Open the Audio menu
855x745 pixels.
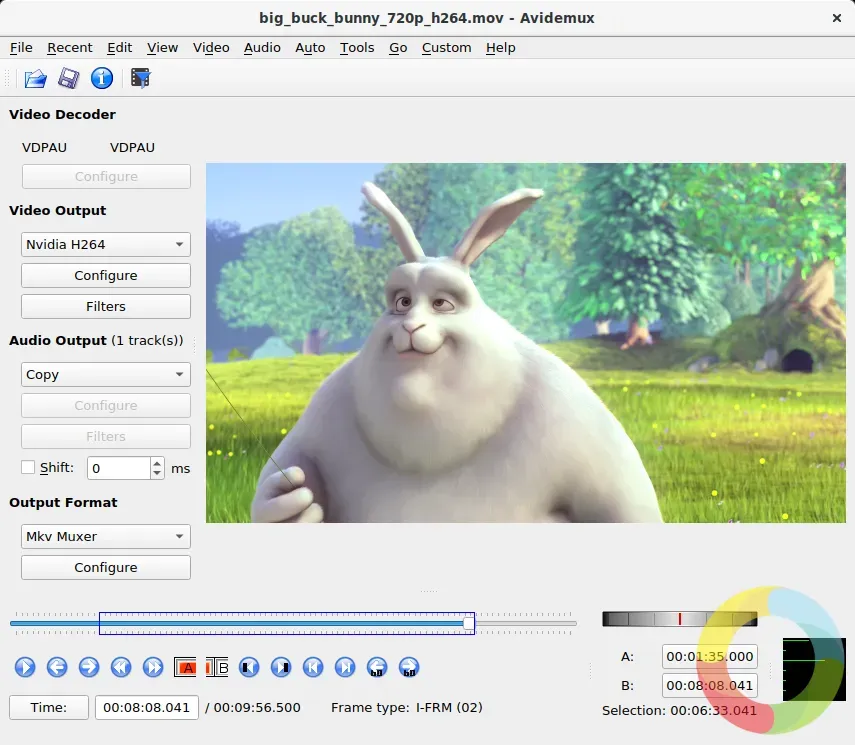point(262,48)
